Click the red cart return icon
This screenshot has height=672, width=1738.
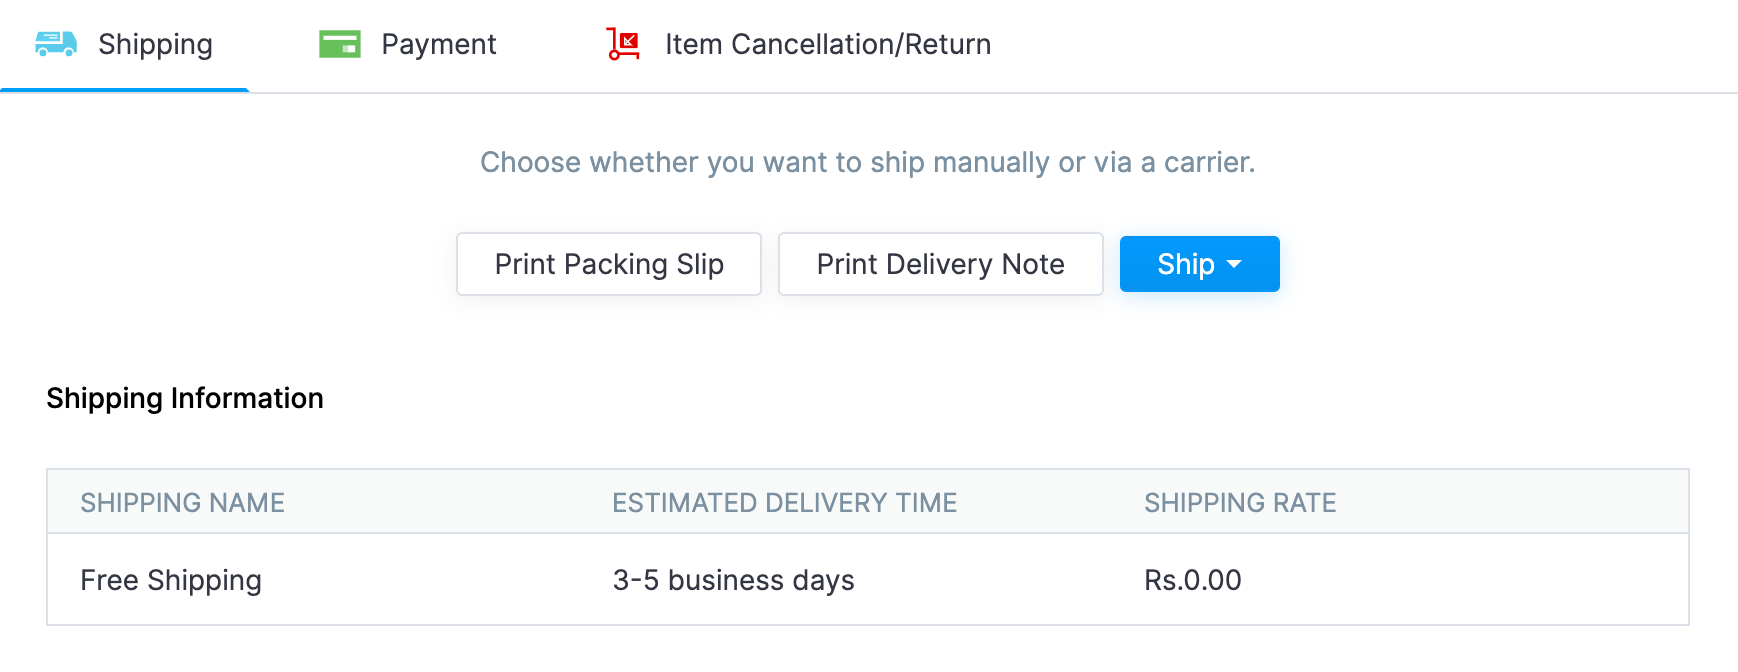(x=623, y=44)
